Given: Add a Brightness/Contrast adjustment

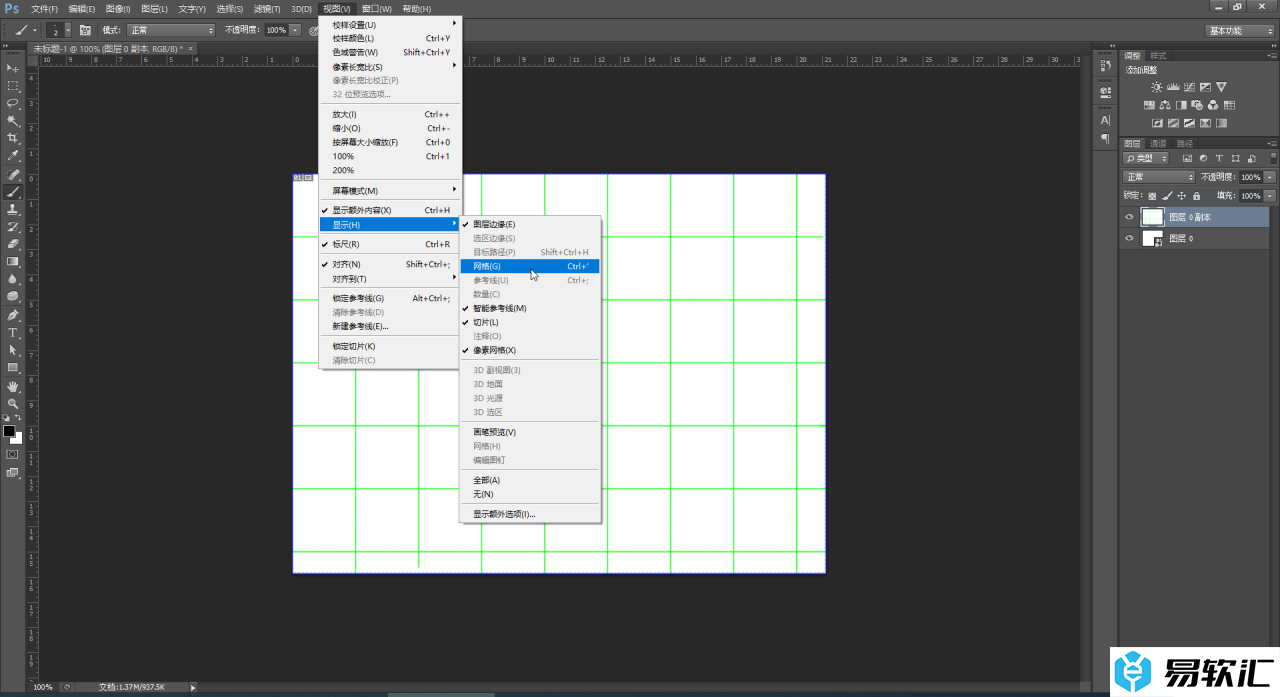Looking at the screenshot, I should [1157, 87].
